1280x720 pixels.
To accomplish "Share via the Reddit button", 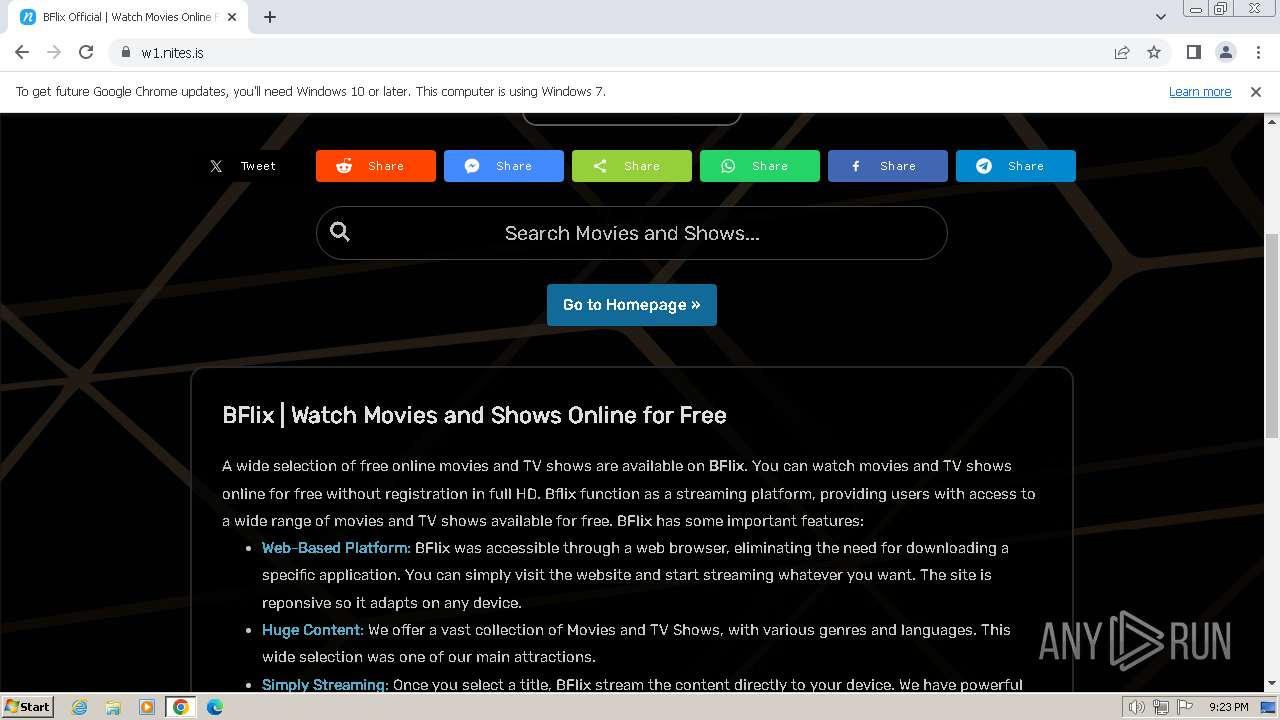I will 376,166.
